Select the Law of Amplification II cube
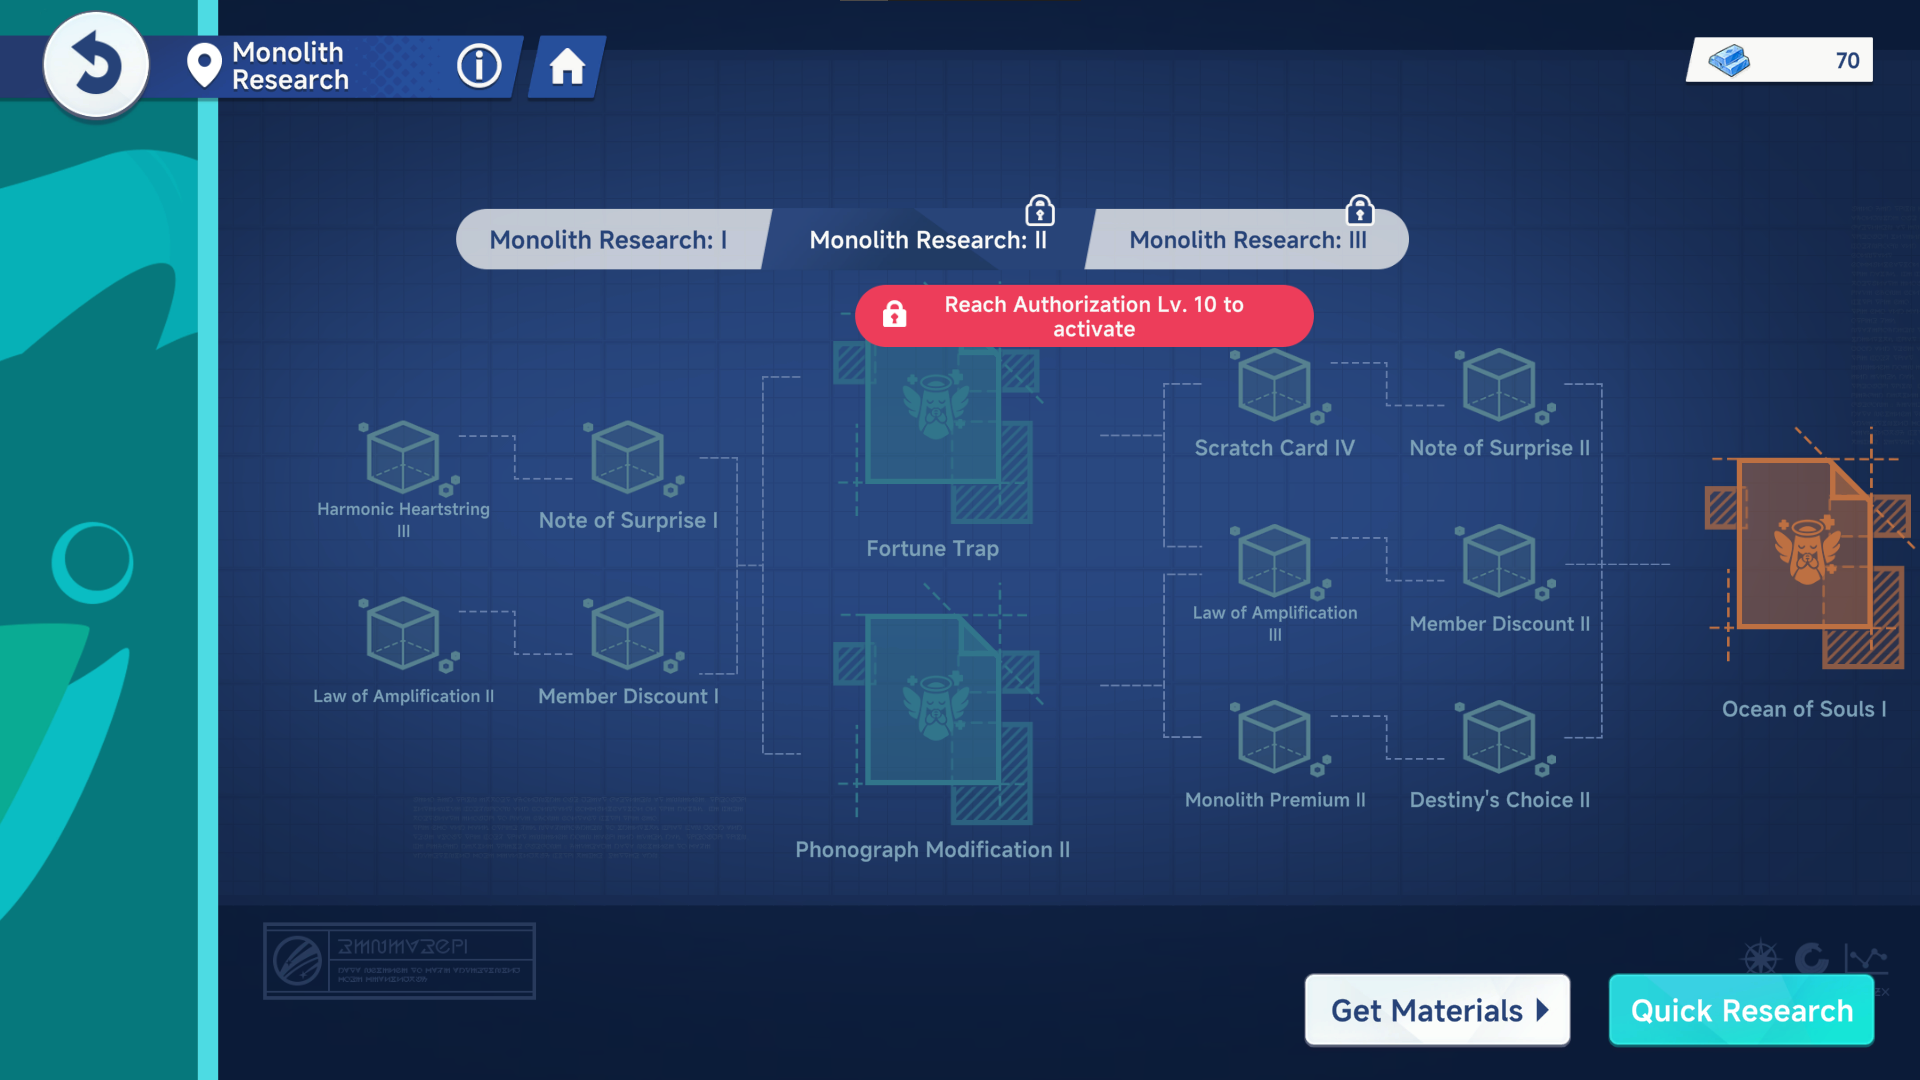 click(x=403, y=636)
